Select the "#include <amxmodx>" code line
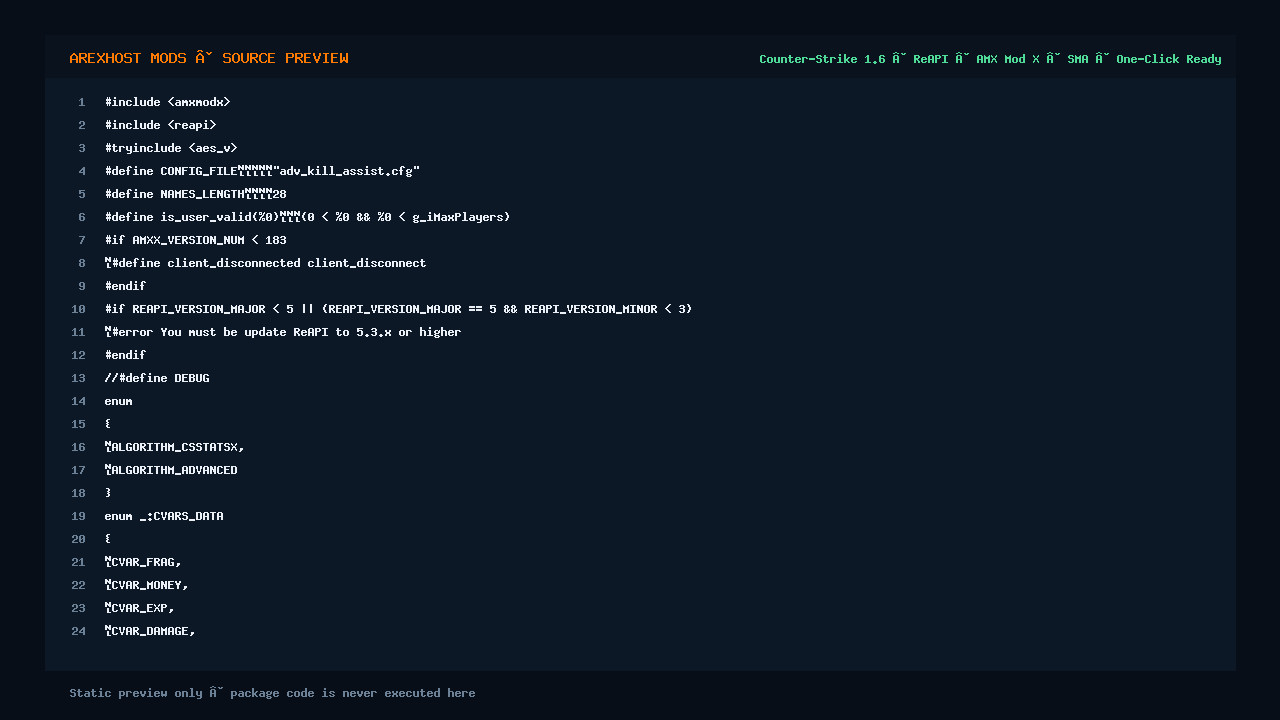 (168, 102)
